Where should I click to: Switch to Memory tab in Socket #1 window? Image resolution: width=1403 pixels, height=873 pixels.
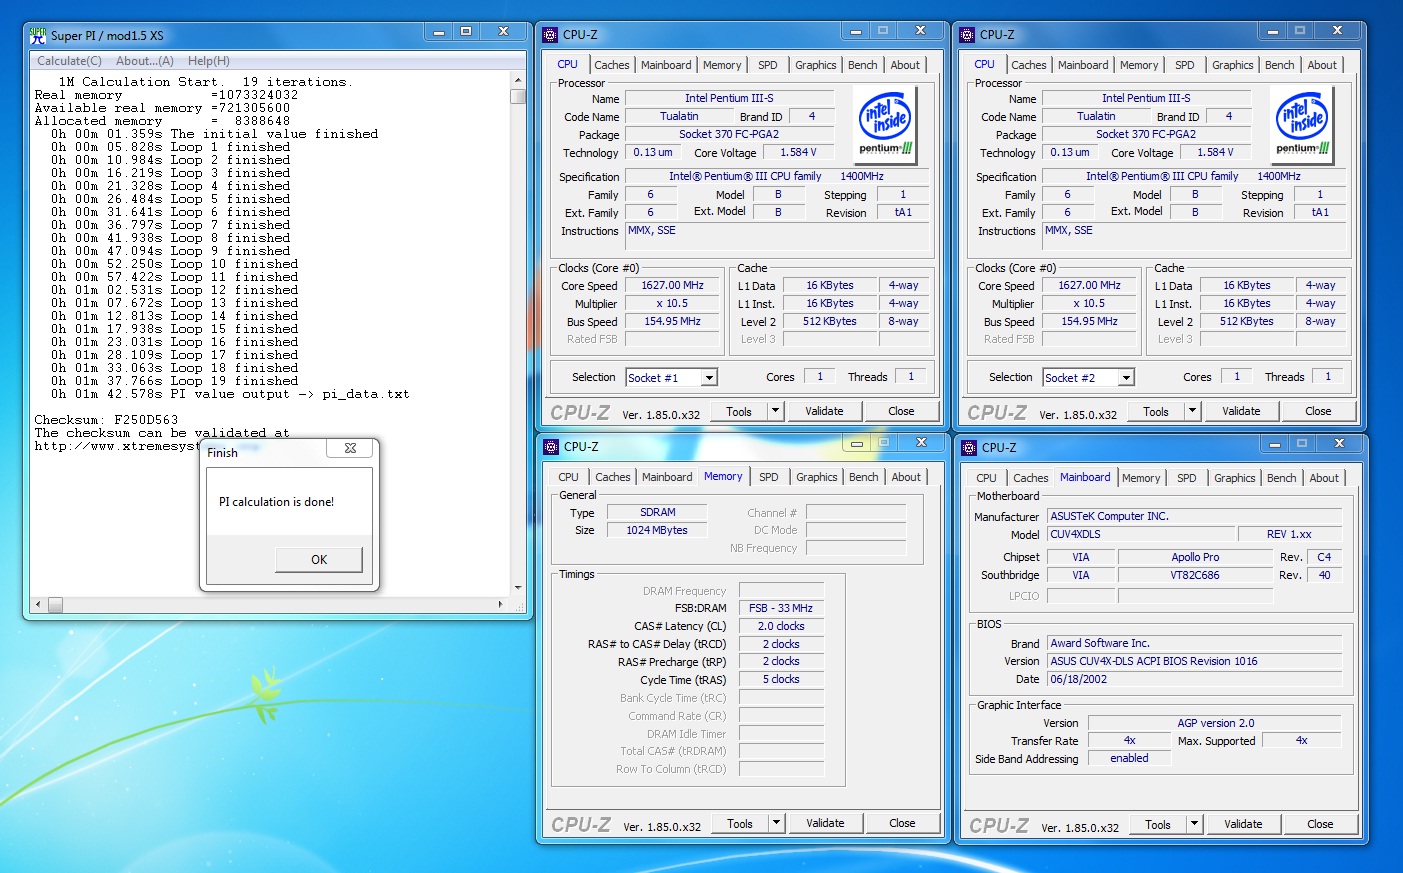722,65
